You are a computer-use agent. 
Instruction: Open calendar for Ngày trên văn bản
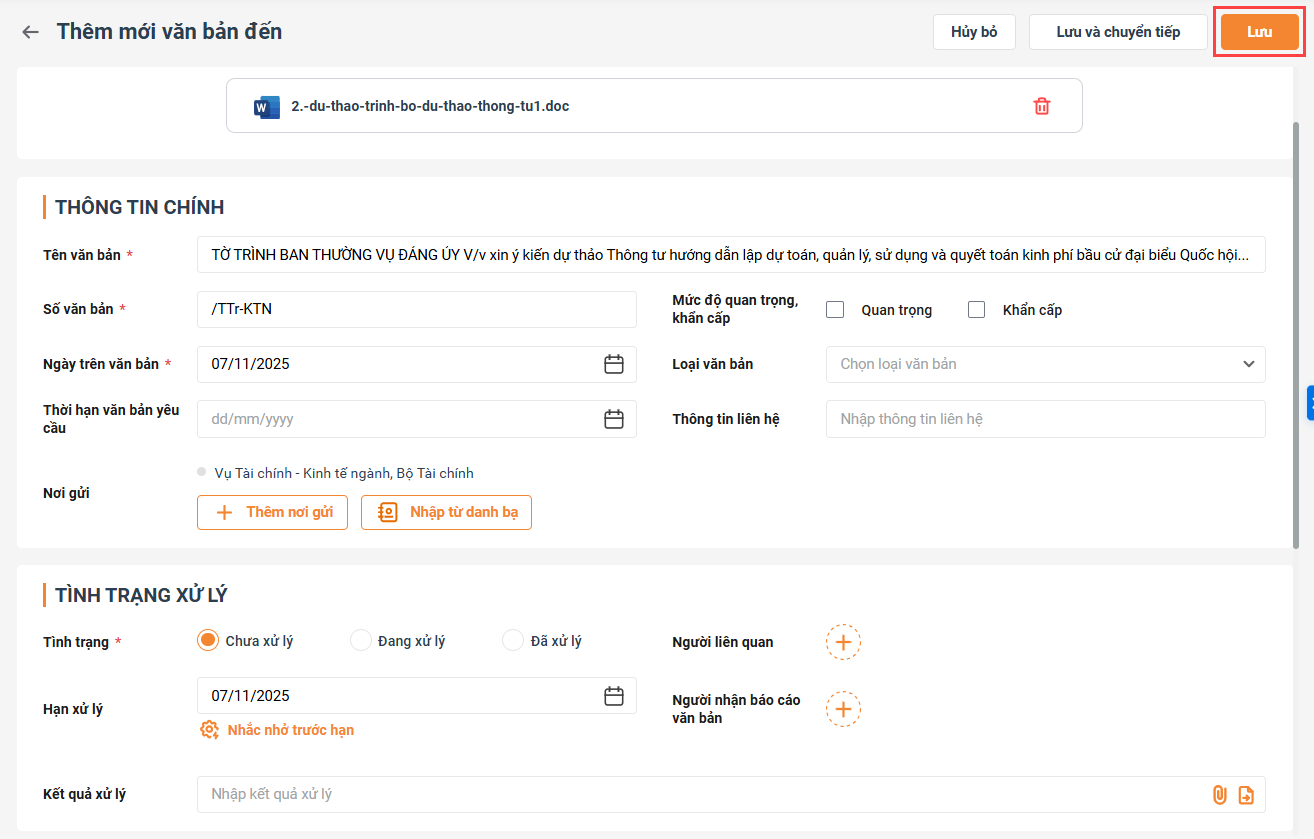(x=614, y=364)
